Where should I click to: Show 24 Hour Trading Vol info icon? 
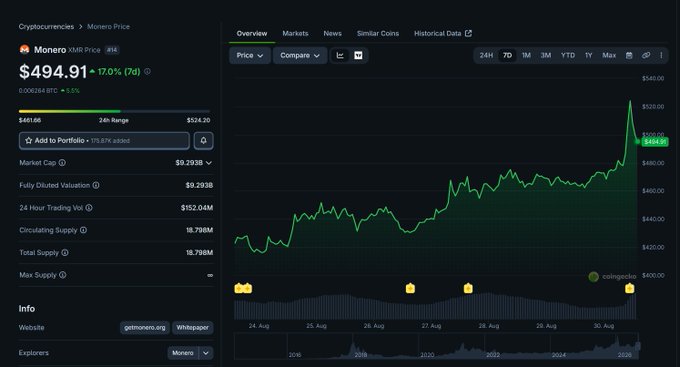pos(89,208)
